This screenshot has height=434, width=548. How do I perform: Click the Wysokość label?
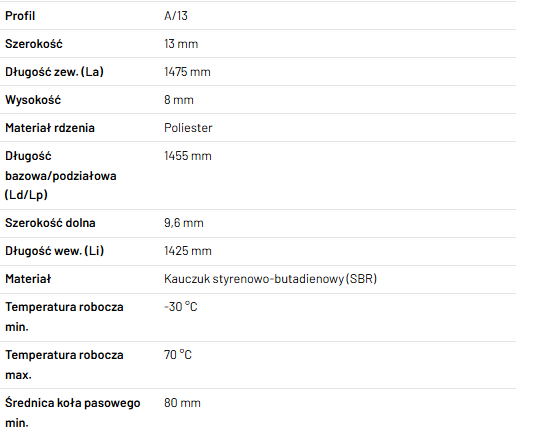(x=33, y=100)
